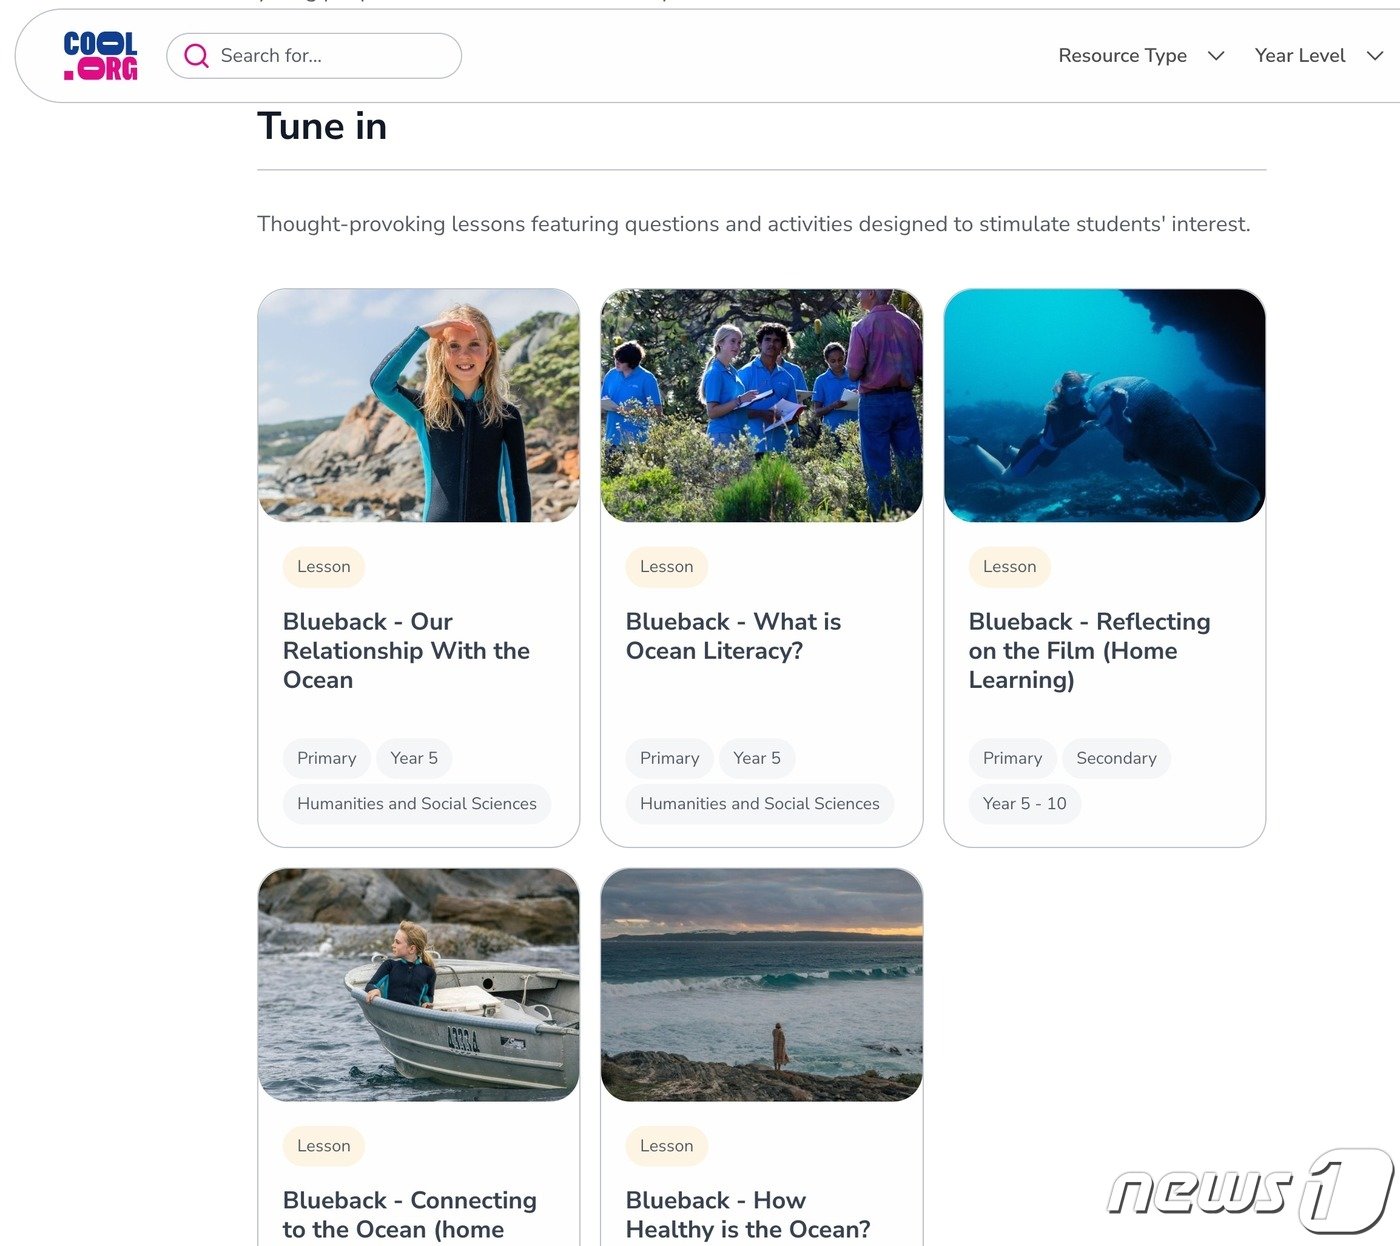Open the girl in boat thumbnail
The width and height of the screenshot is (1400, 1246).
click(418, 985)
